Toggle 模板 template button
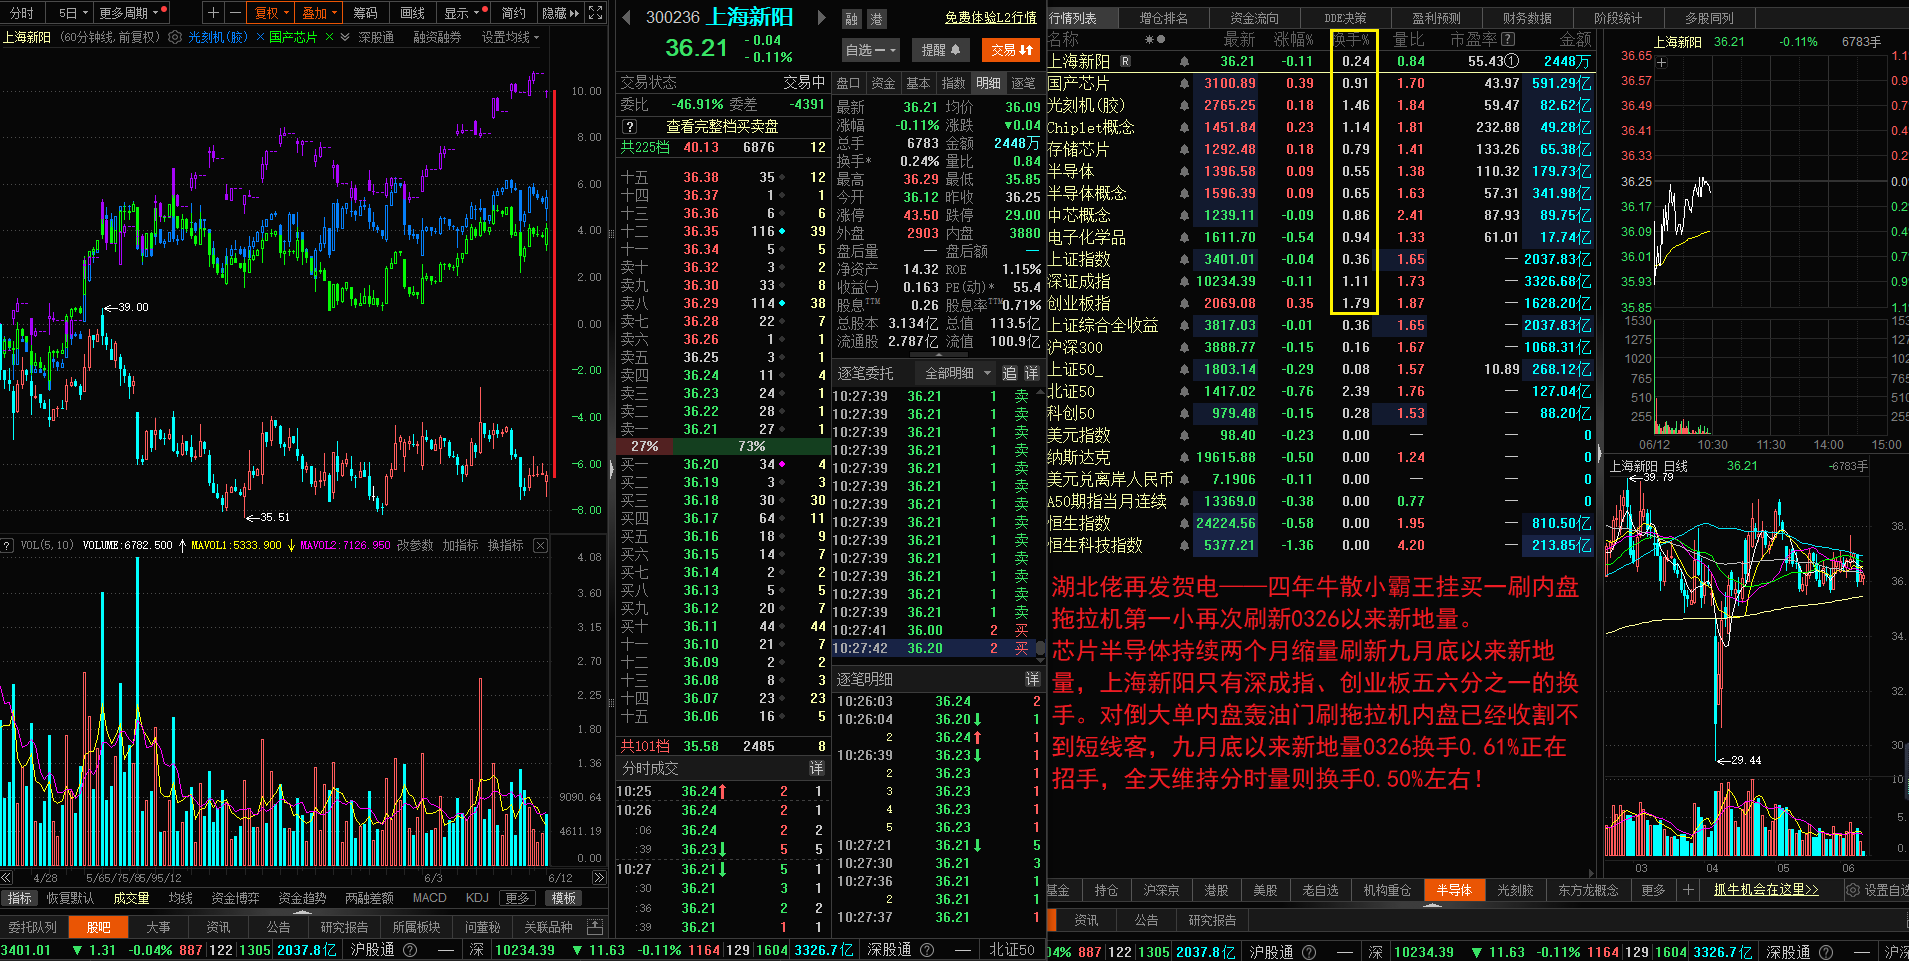 tap(563, 898)
